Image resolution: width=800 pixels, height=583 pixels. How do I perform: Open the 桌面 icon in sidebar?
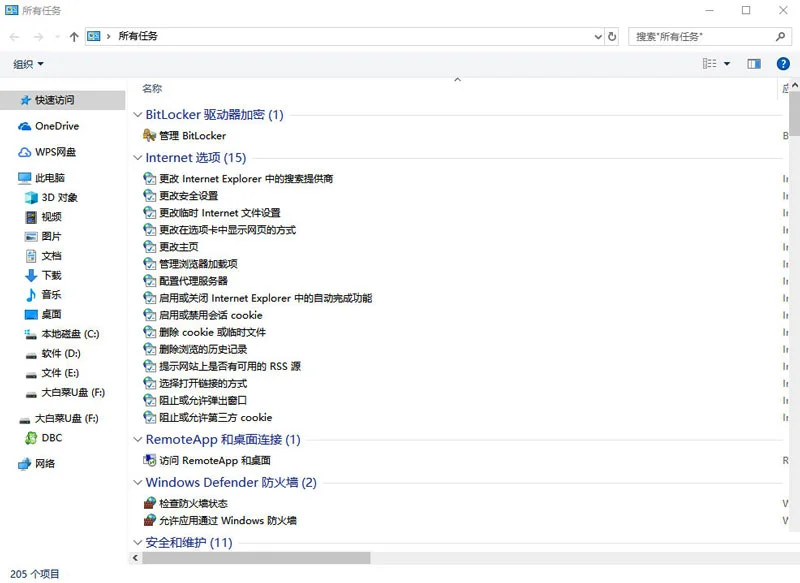point(31,314)
